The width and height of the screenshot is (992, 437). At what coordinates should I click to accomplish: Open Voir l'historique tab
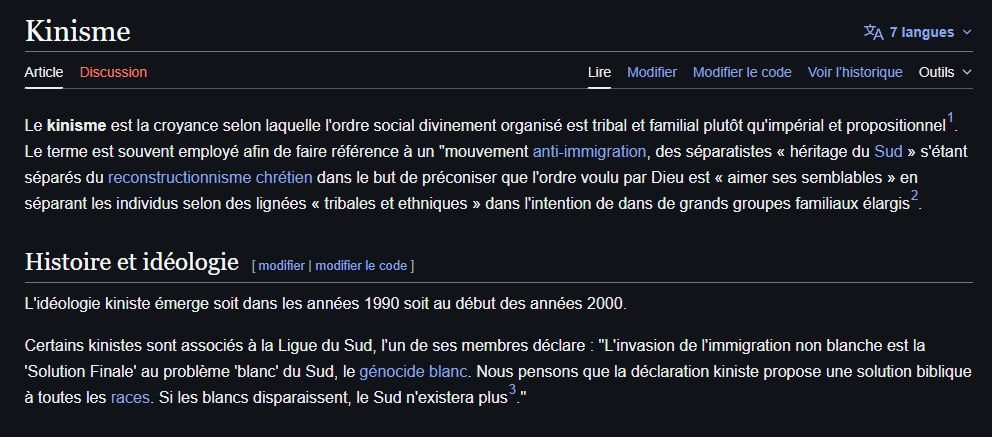(855, 72)
